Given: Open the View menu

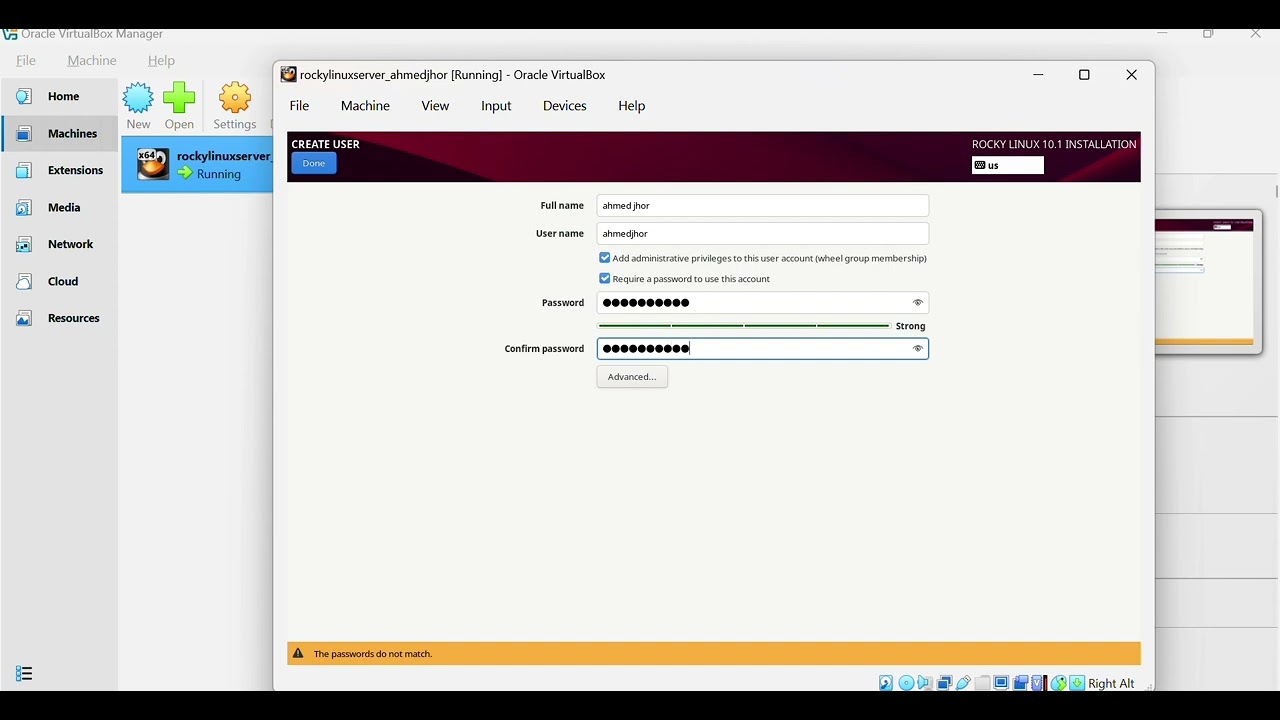Looking at the screenshot, I should click(435, 105).
